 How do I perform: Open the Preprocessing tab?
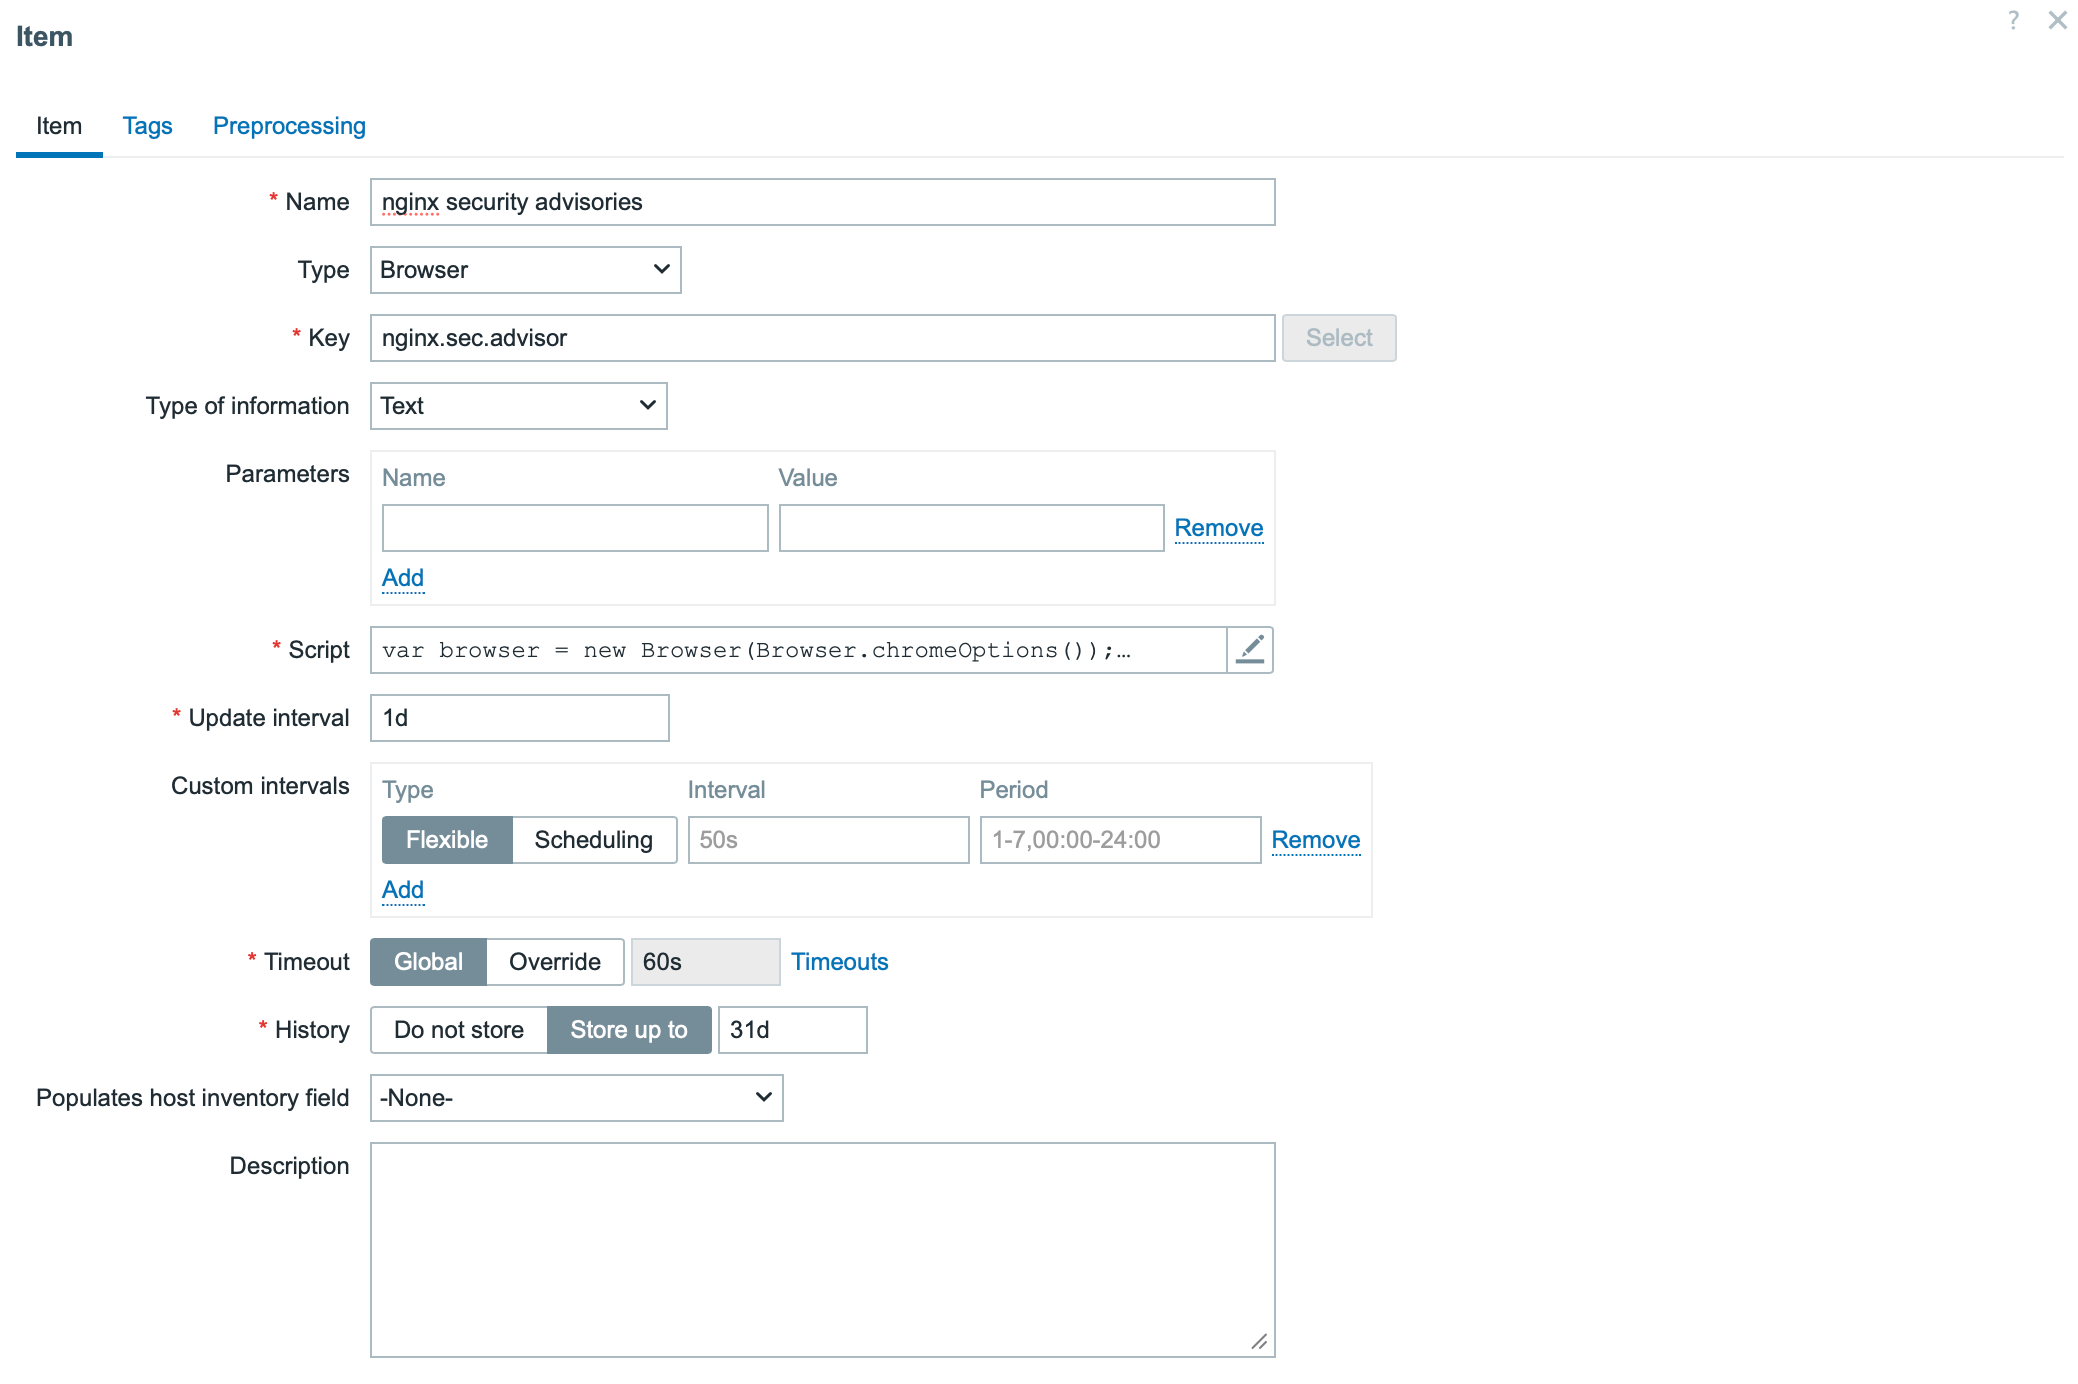[x=289, y=126]
